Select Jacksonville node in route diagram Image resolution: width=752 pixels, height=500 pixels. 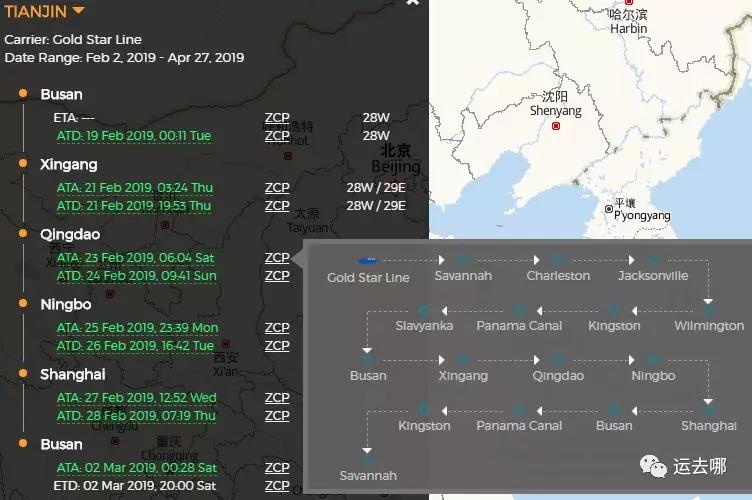coord(653,261)
